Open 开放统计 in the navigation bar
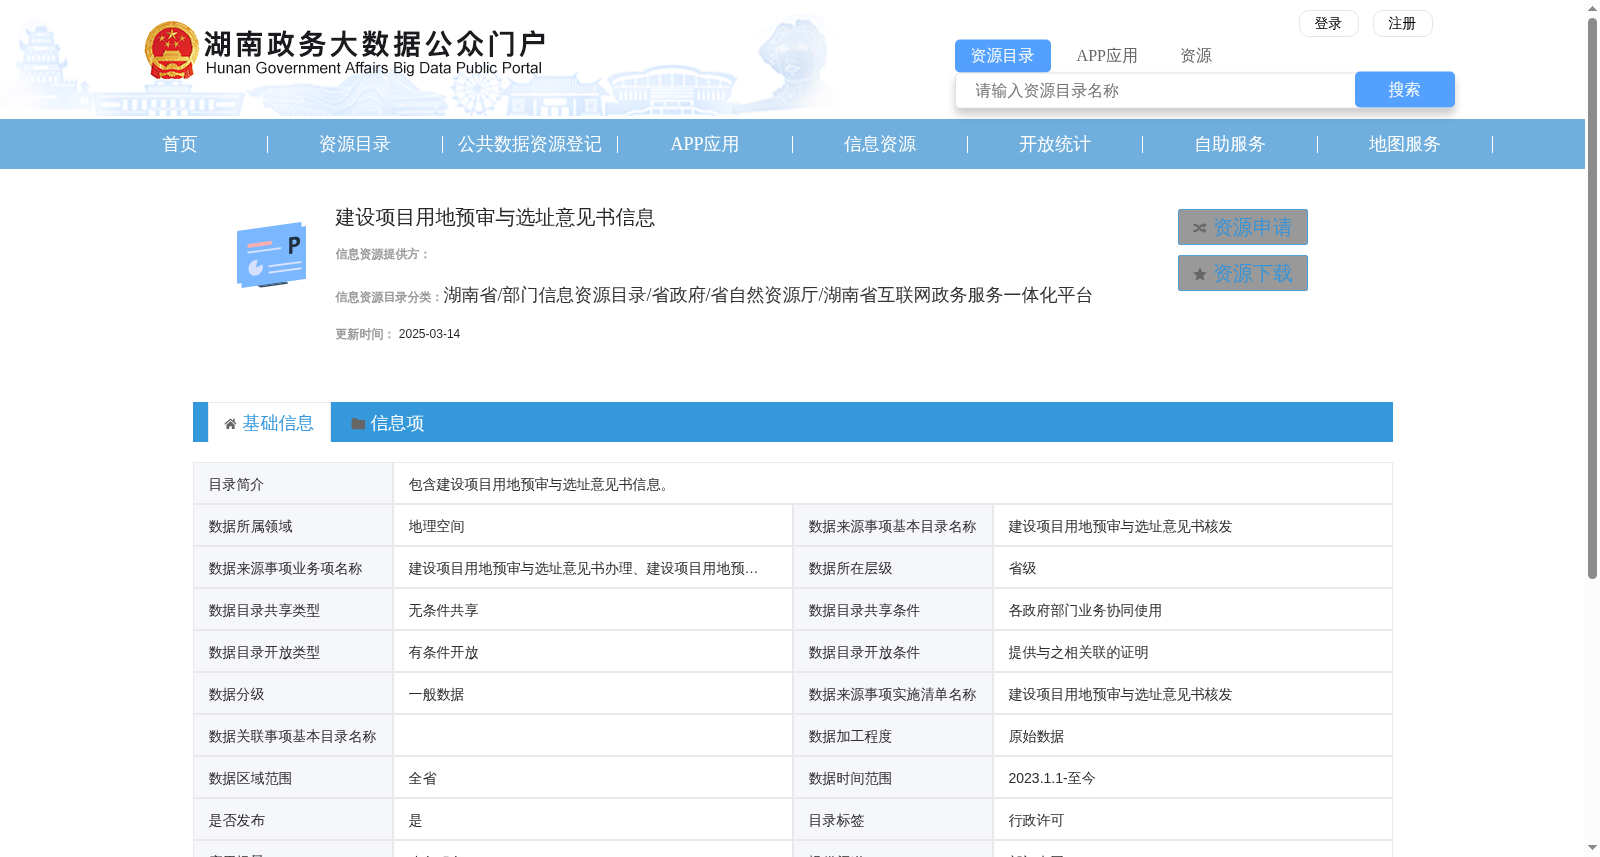1600x857 pixels. [x=1055, y=144]
